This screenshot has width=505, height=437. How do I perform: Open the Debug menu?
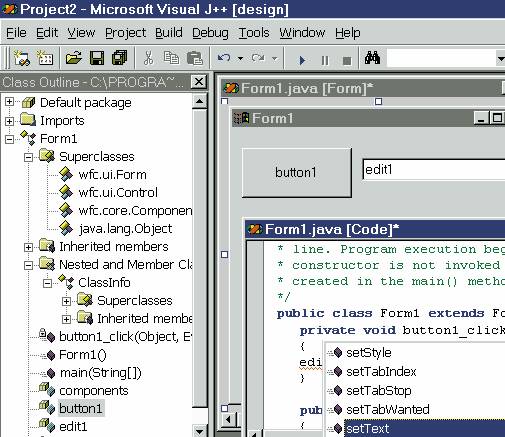click(210, 33)
